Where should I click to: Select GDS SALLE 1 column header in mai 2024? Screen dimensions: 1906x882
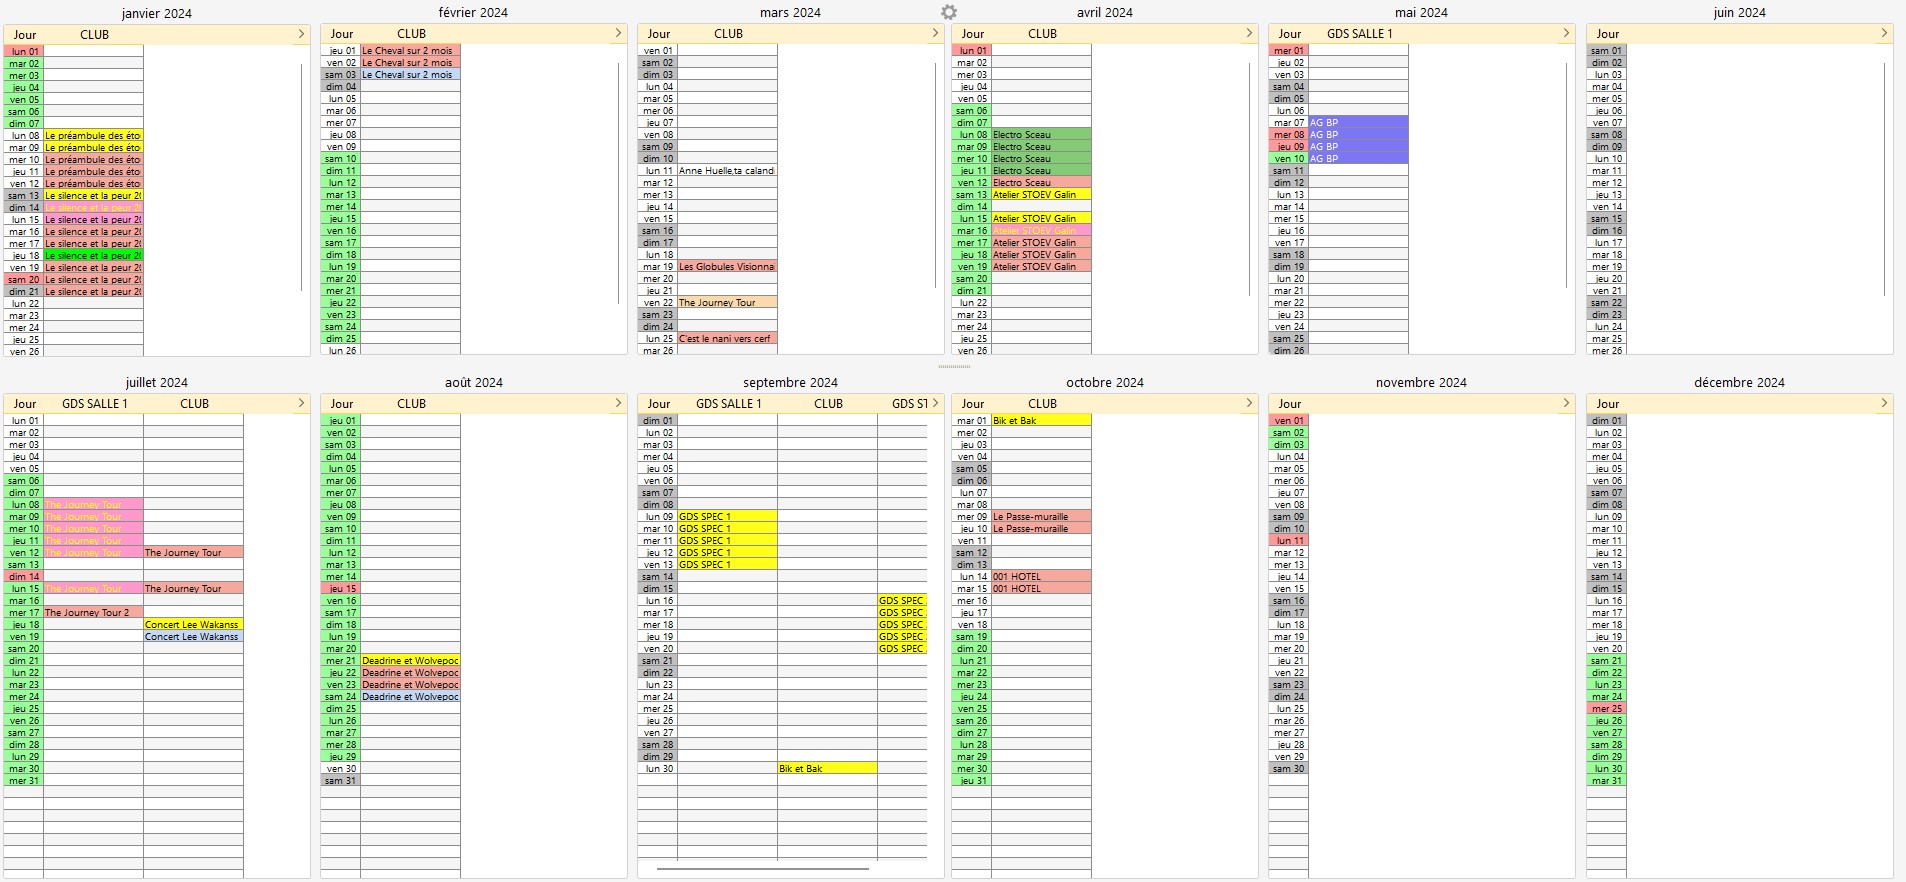[x=1359, y=33]
